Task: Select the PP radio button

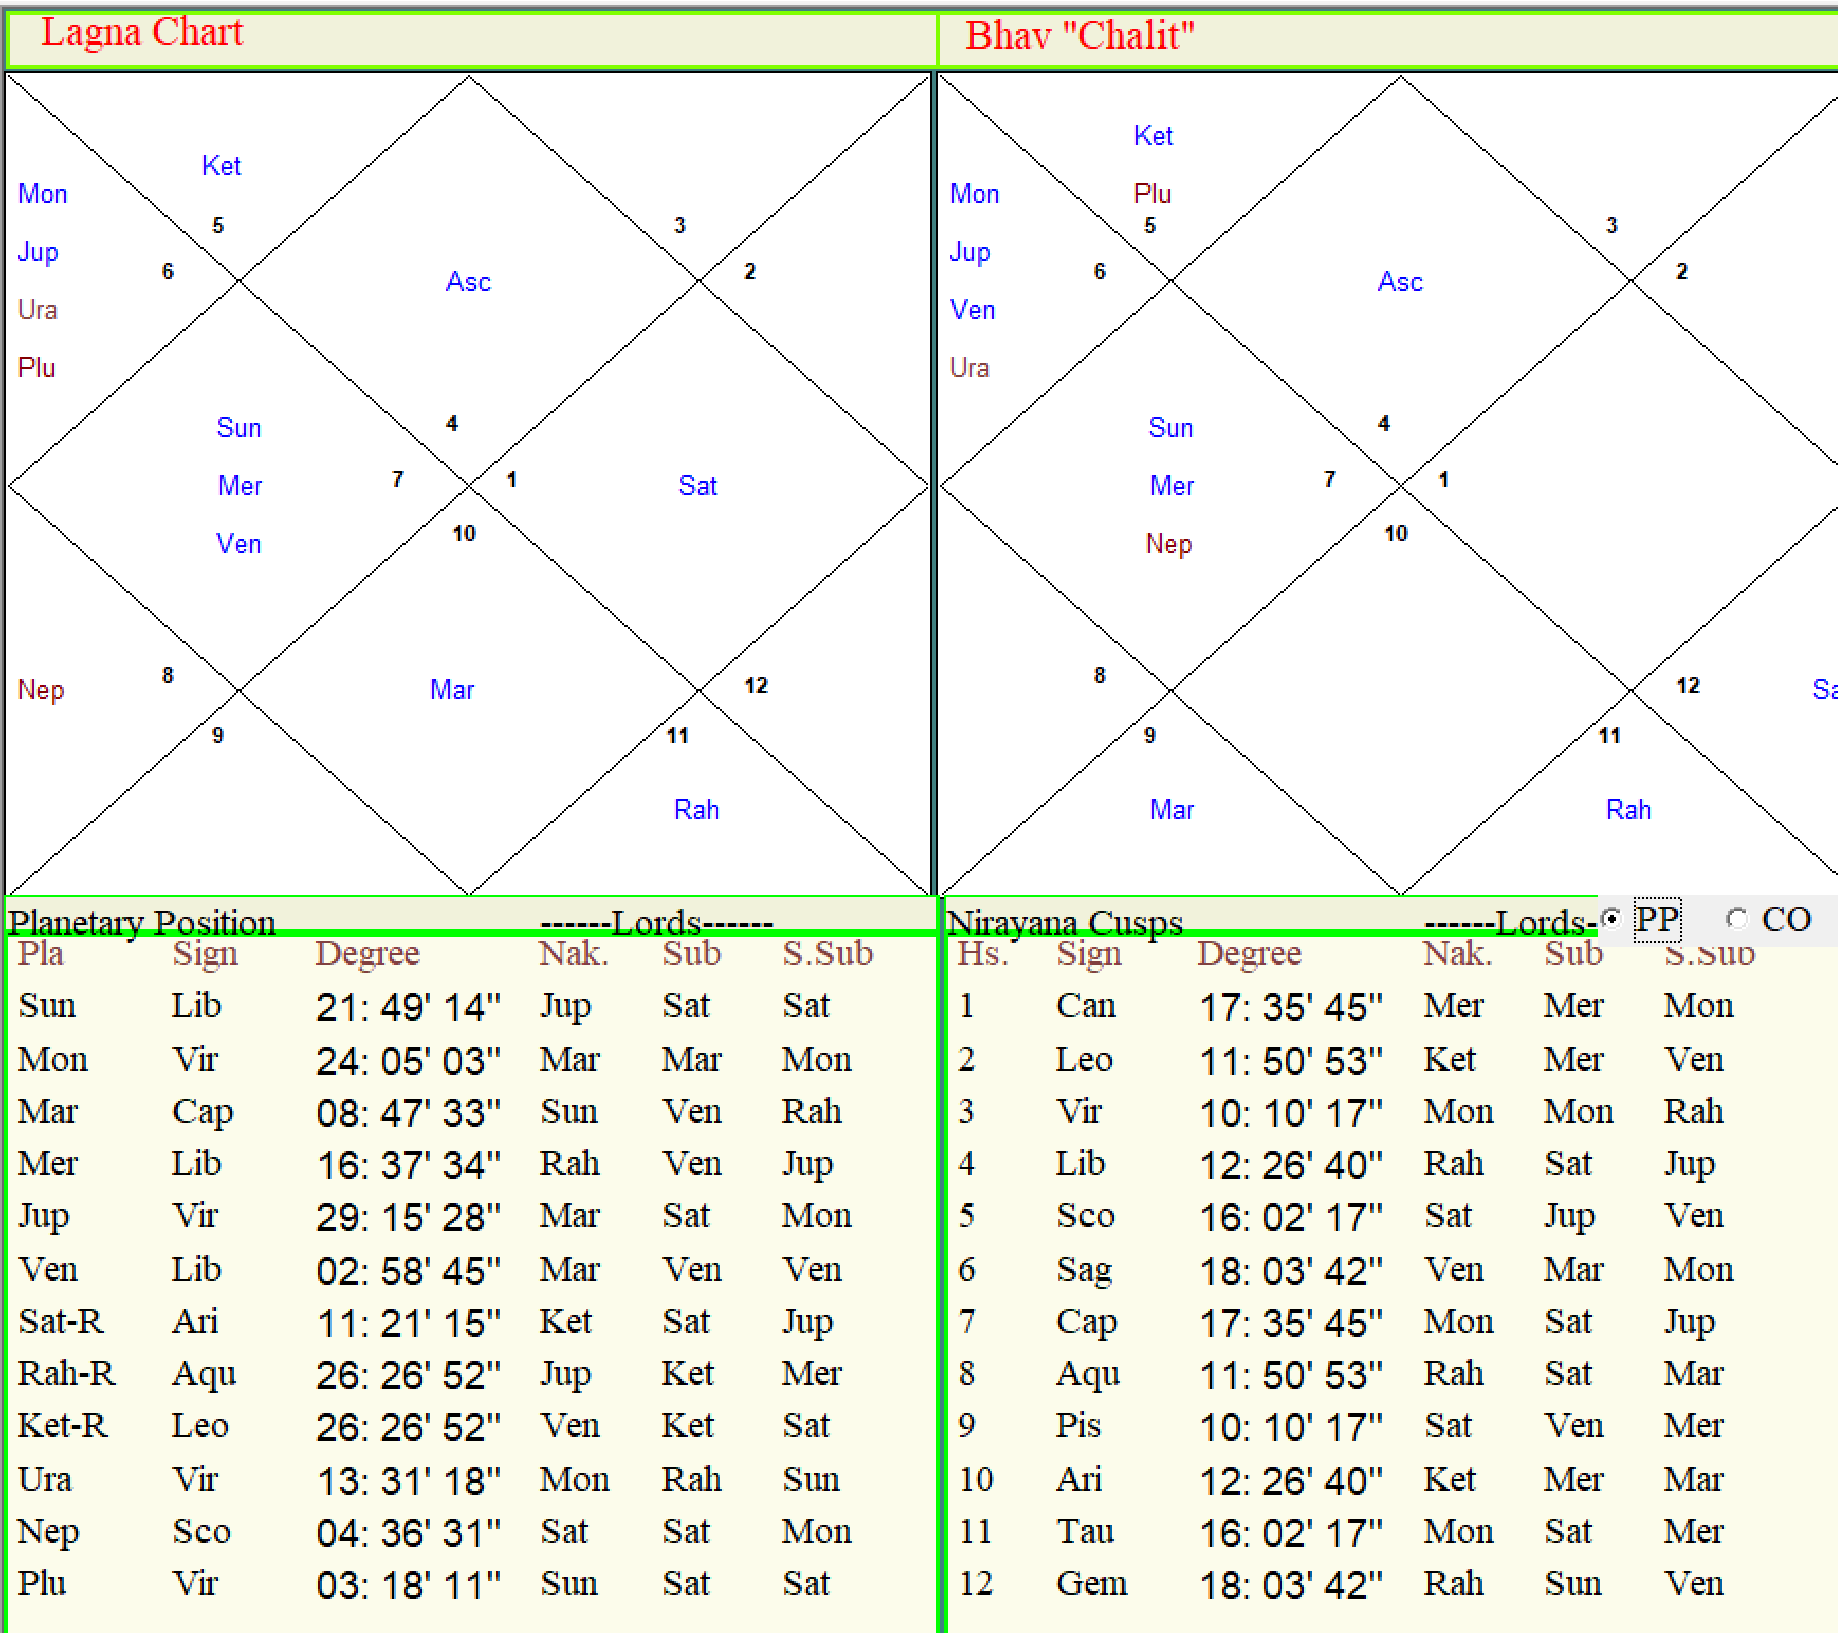Action: coord(1611,918)
